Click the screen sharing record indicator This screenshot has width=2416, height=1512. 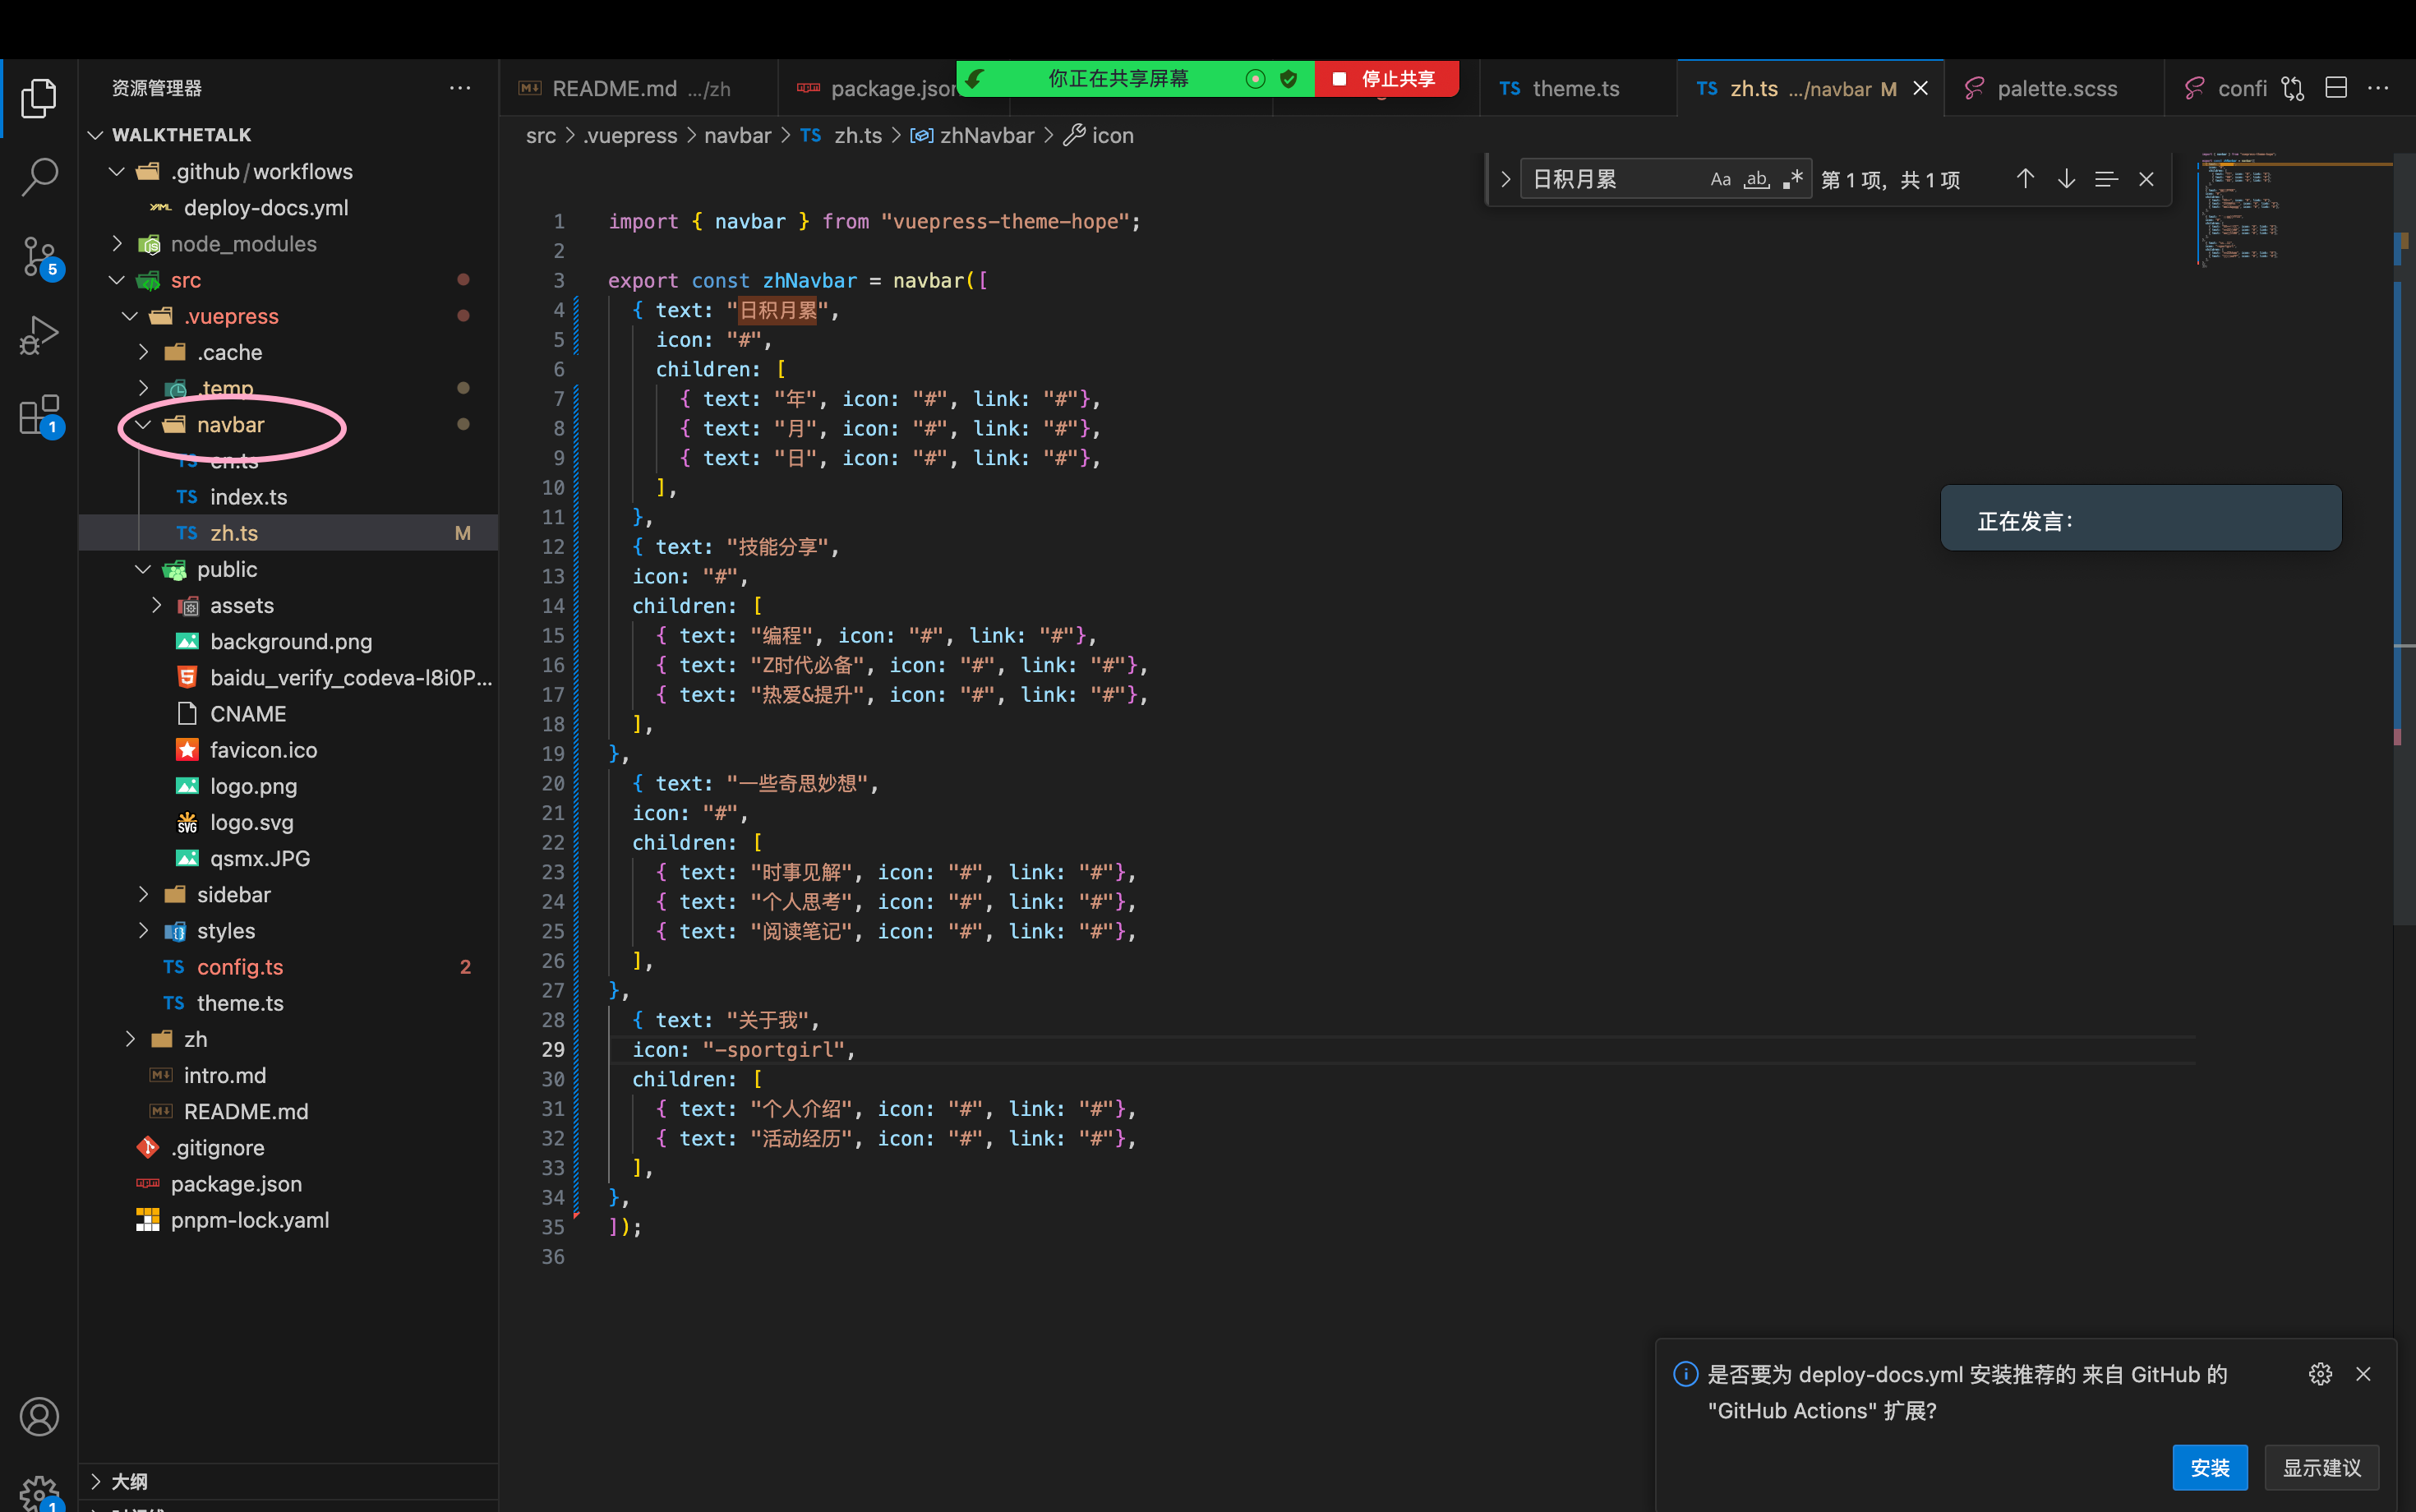[1256, 79]
